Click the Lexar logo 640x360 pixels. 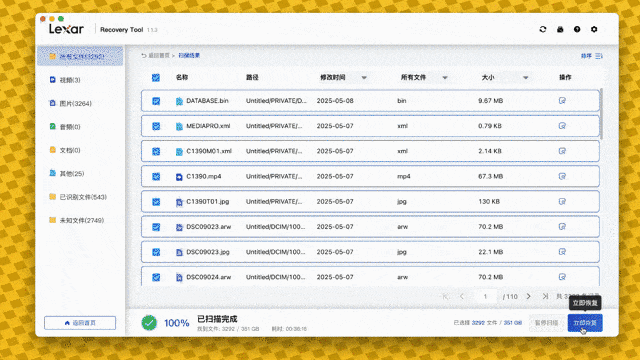point(66,29)
